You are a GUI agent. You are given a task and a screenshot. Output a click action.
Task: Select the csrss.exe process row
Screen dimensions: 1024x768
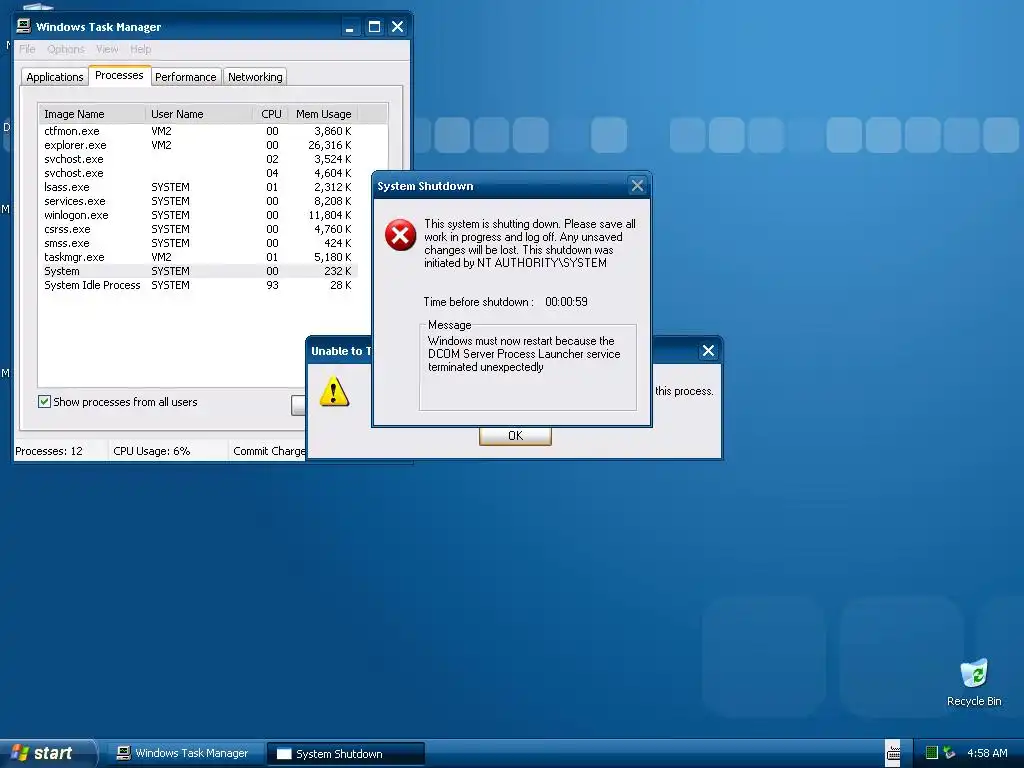pos(198,229)
